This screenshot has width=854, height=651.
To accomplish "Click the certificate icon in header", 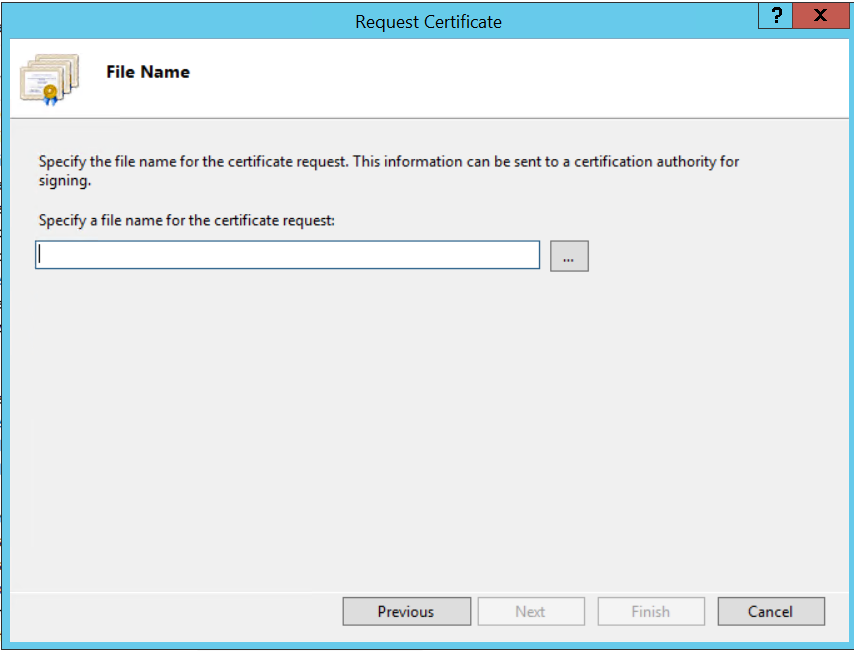I will 50,79.
